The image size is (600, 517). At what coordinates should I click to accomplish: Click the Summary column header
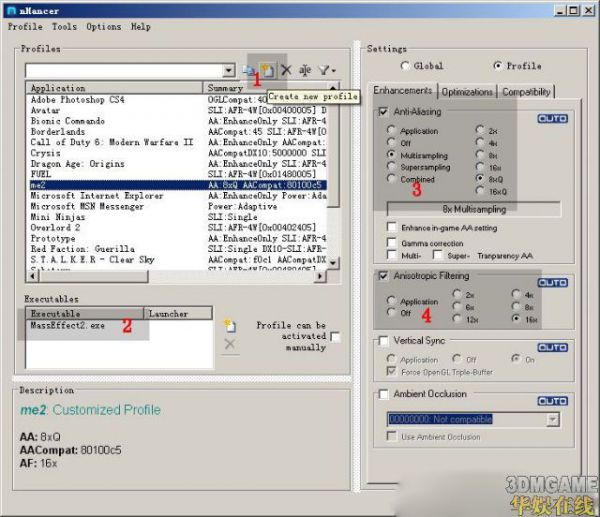pyautogui.click(x=265, y=88)
